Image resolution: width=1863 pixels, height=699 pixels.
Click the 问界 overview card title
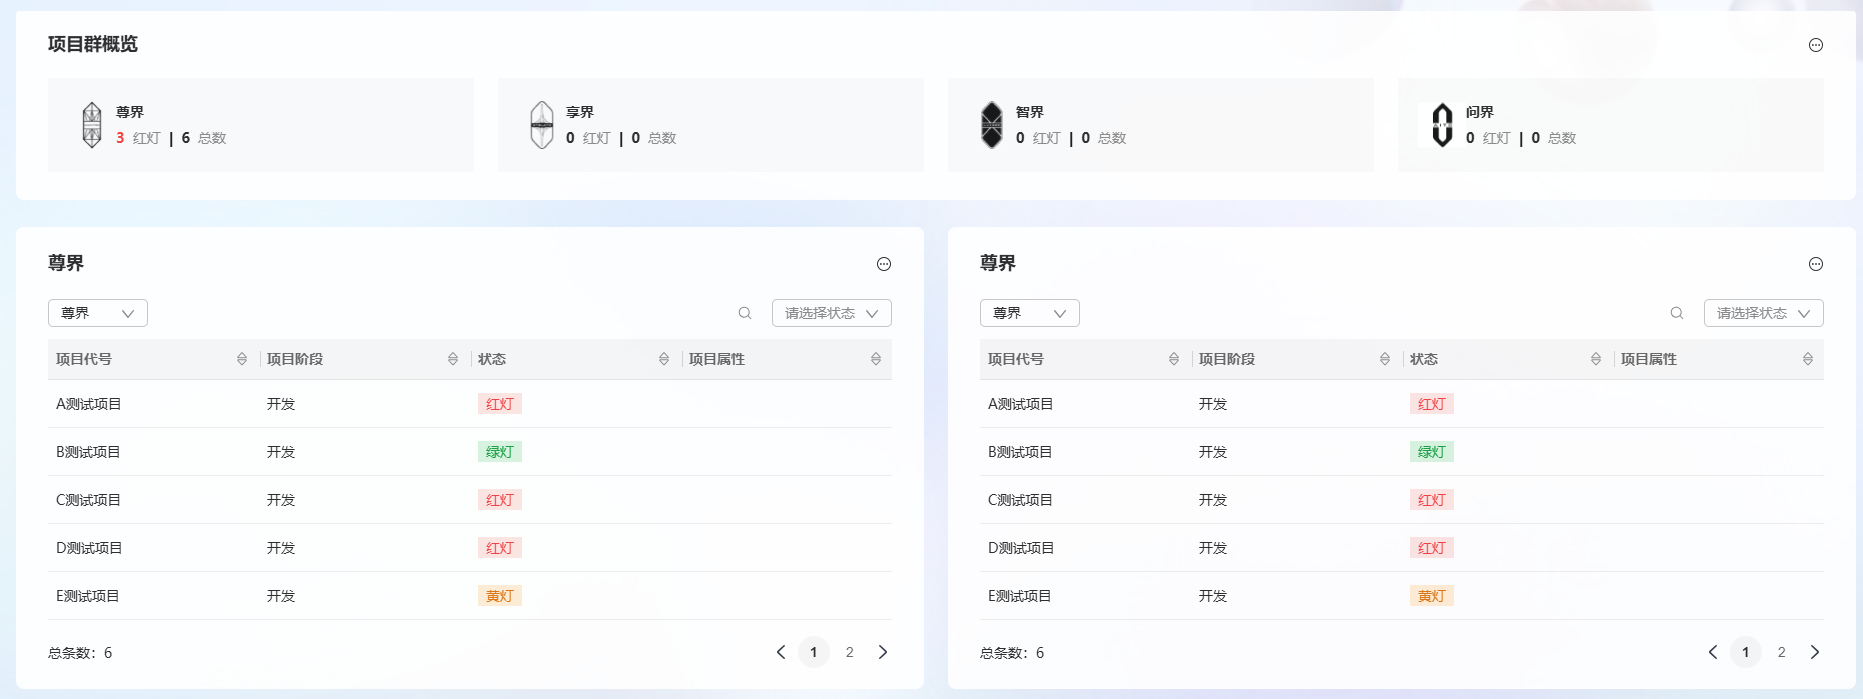[x=1480, y=112]
